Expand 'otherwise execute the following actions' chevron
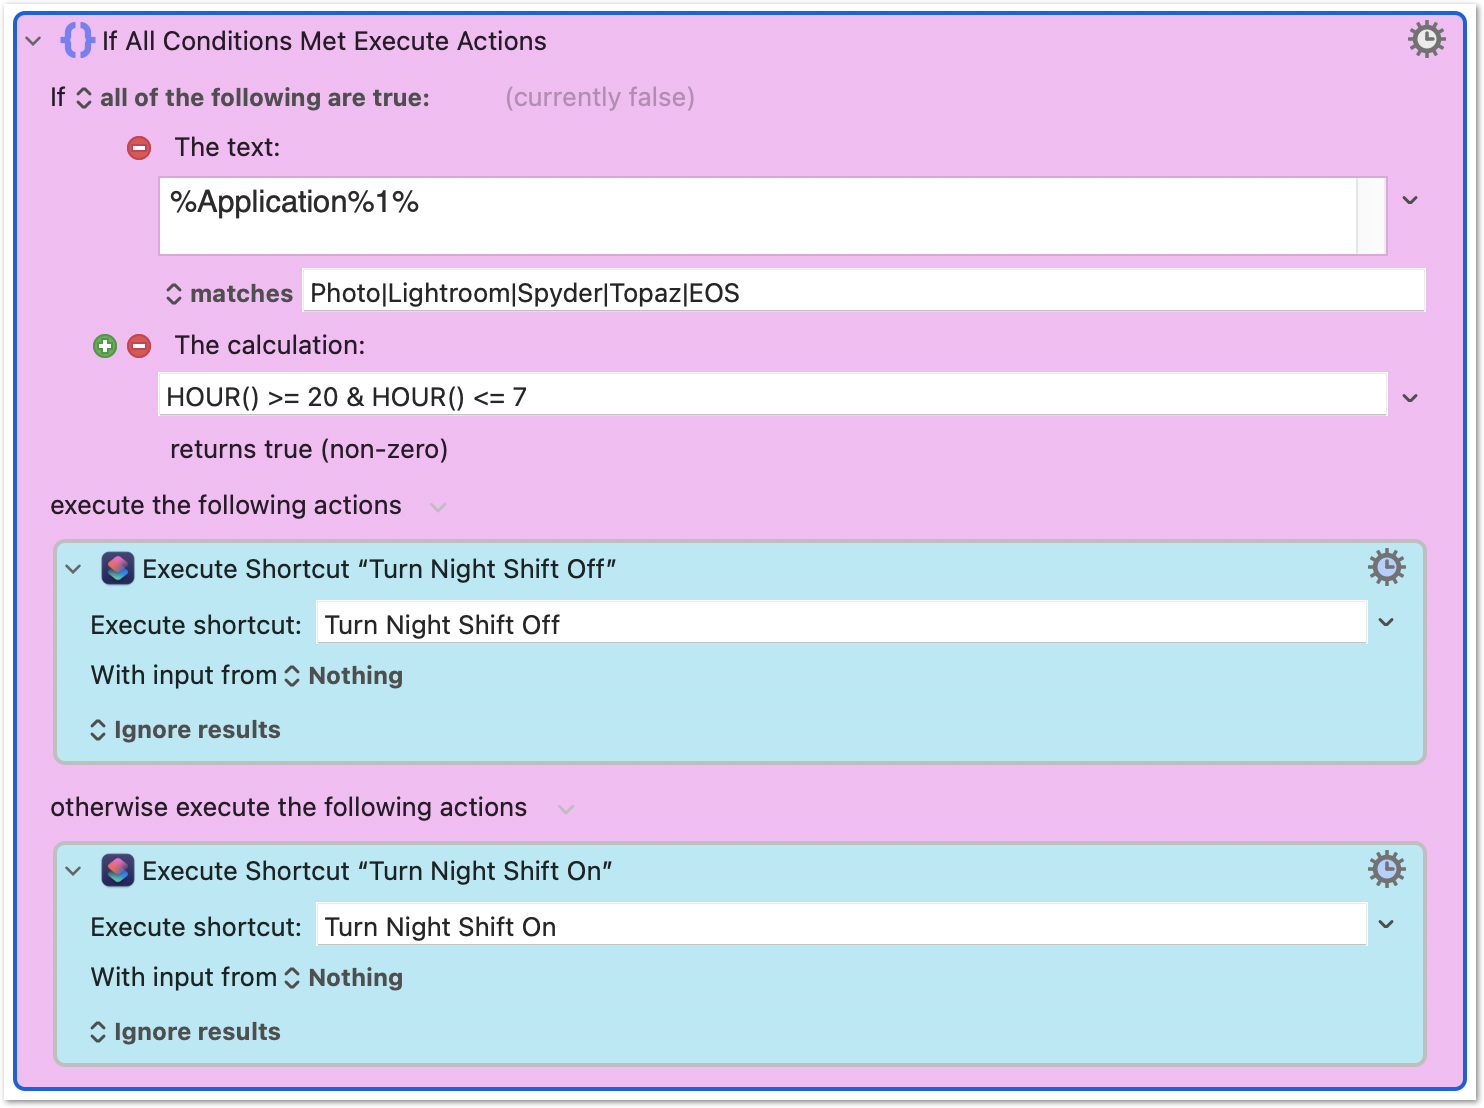The image size is (1484, 1108). (566, 809)
